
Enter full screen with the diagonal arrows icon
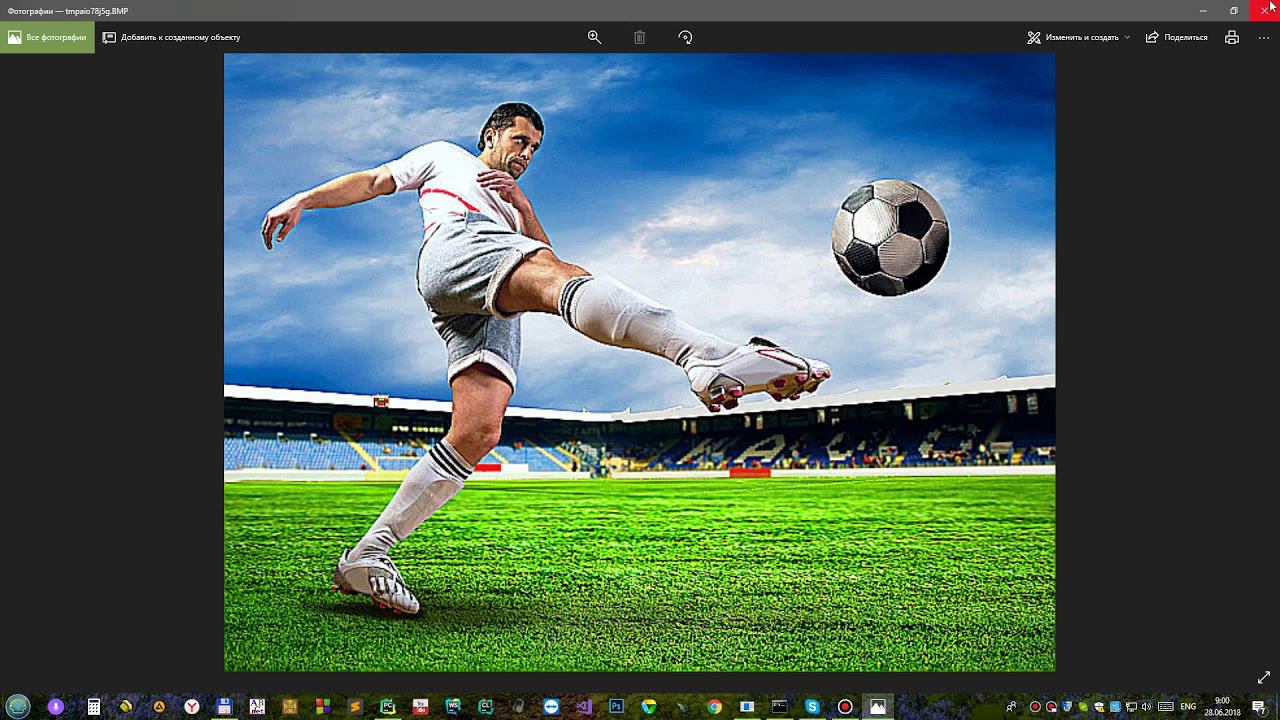pos(1264,677)
